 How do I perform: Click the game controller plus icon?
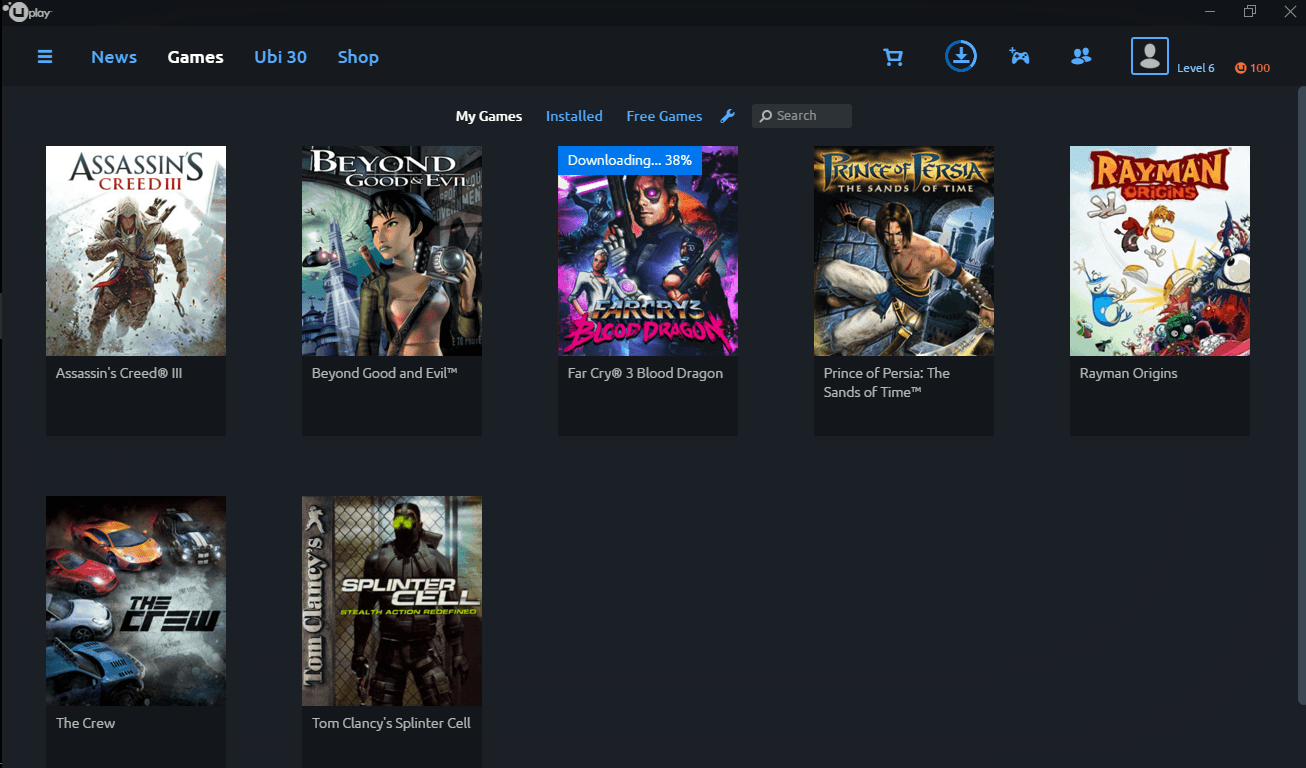point(1019,57)
